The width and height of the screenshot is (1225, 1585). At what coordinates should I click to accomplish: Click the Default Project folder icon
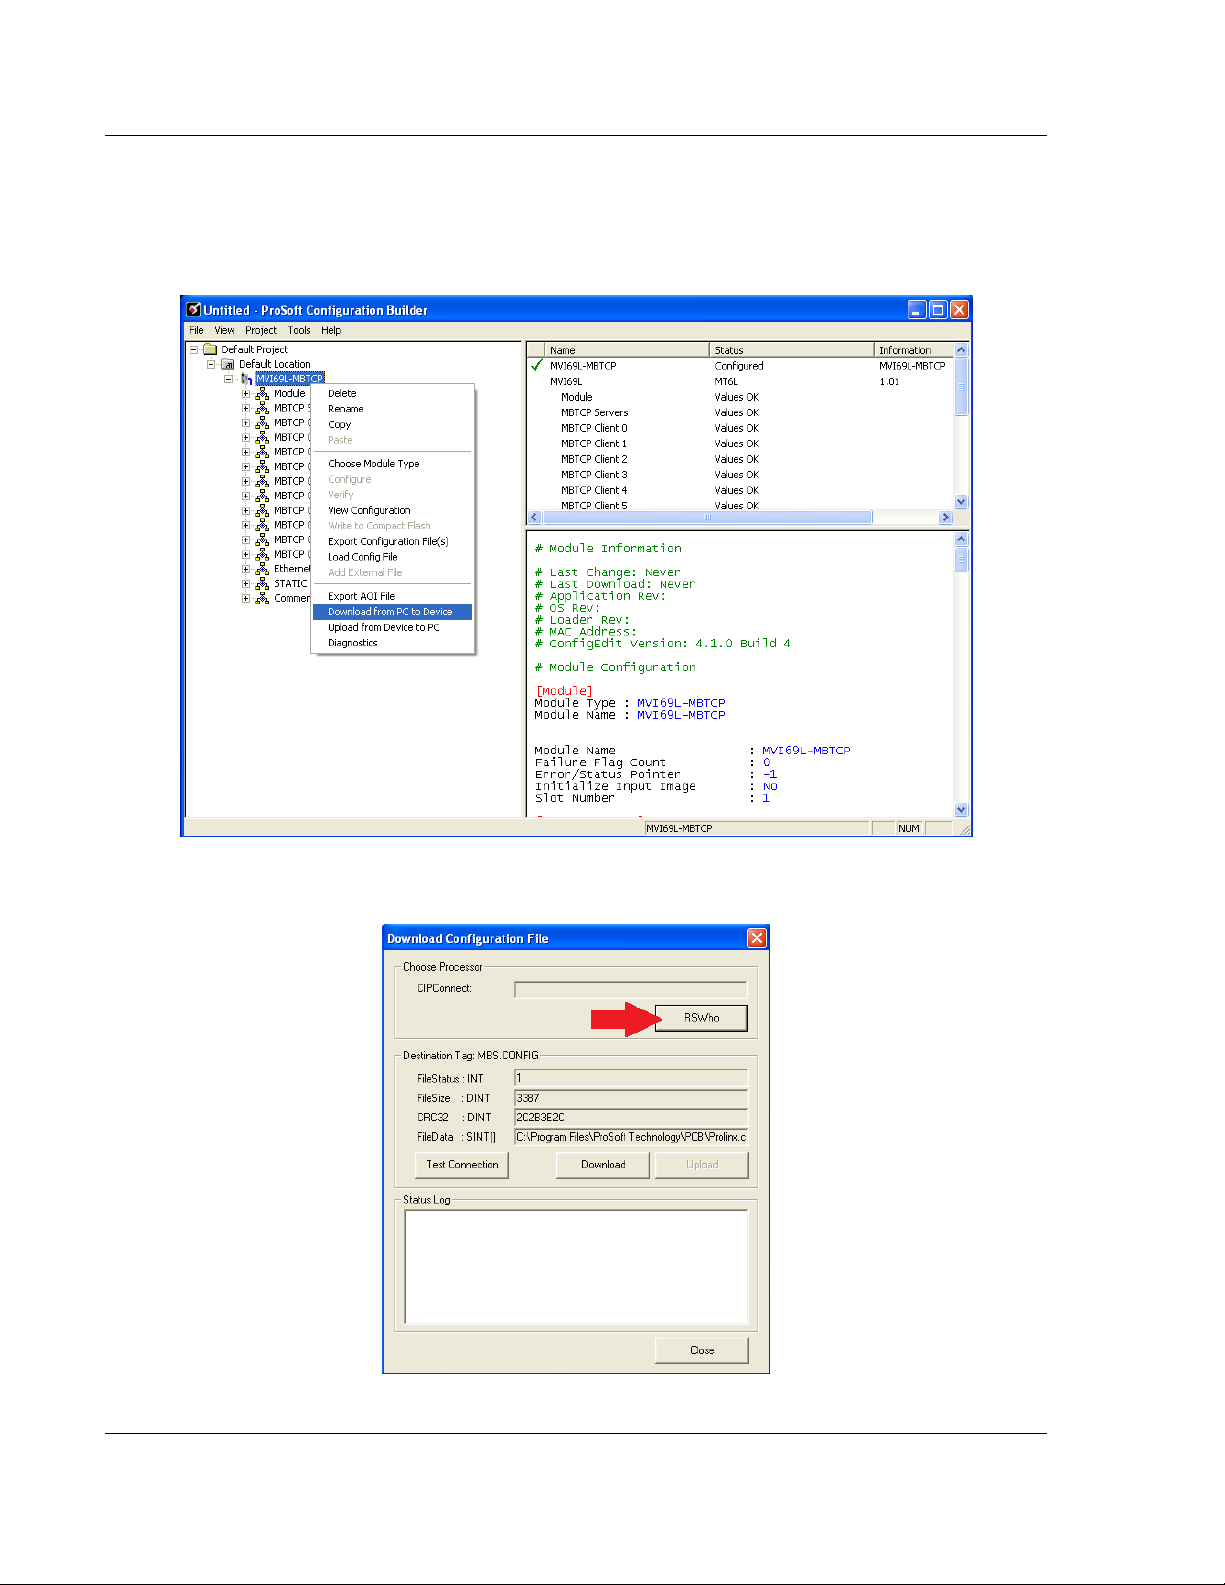tap(210, 350)
